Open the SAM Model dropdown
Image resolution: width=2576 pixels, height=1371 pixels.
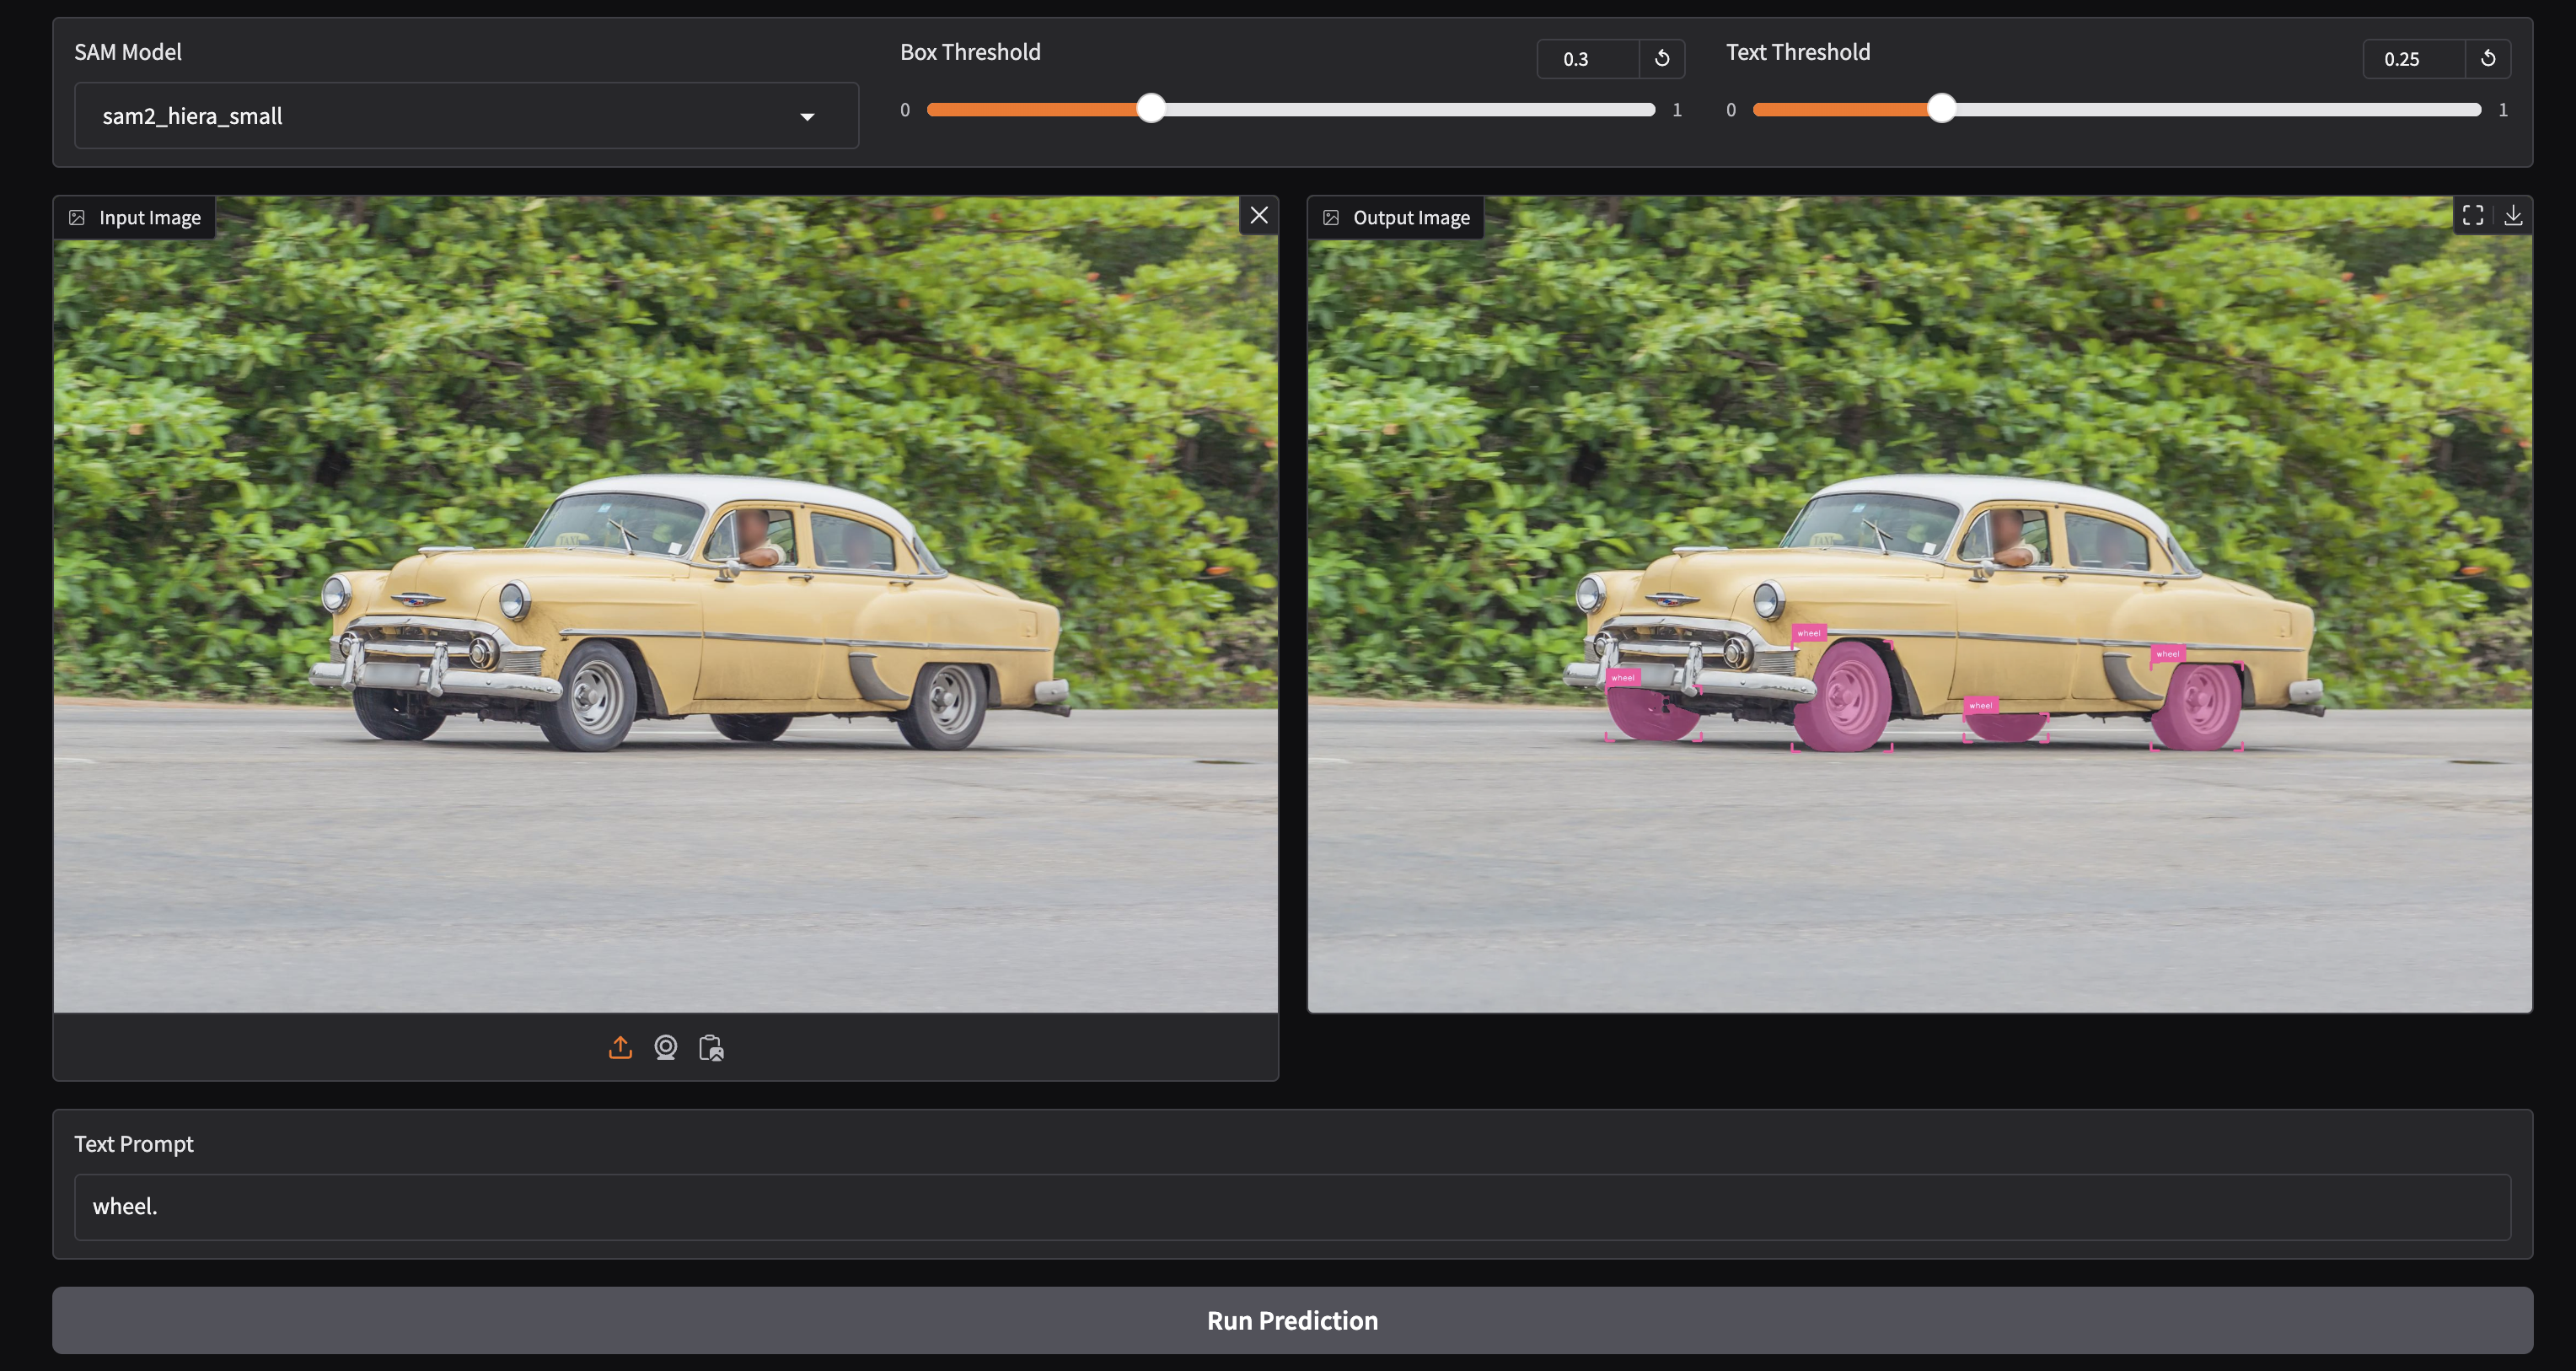466,116
